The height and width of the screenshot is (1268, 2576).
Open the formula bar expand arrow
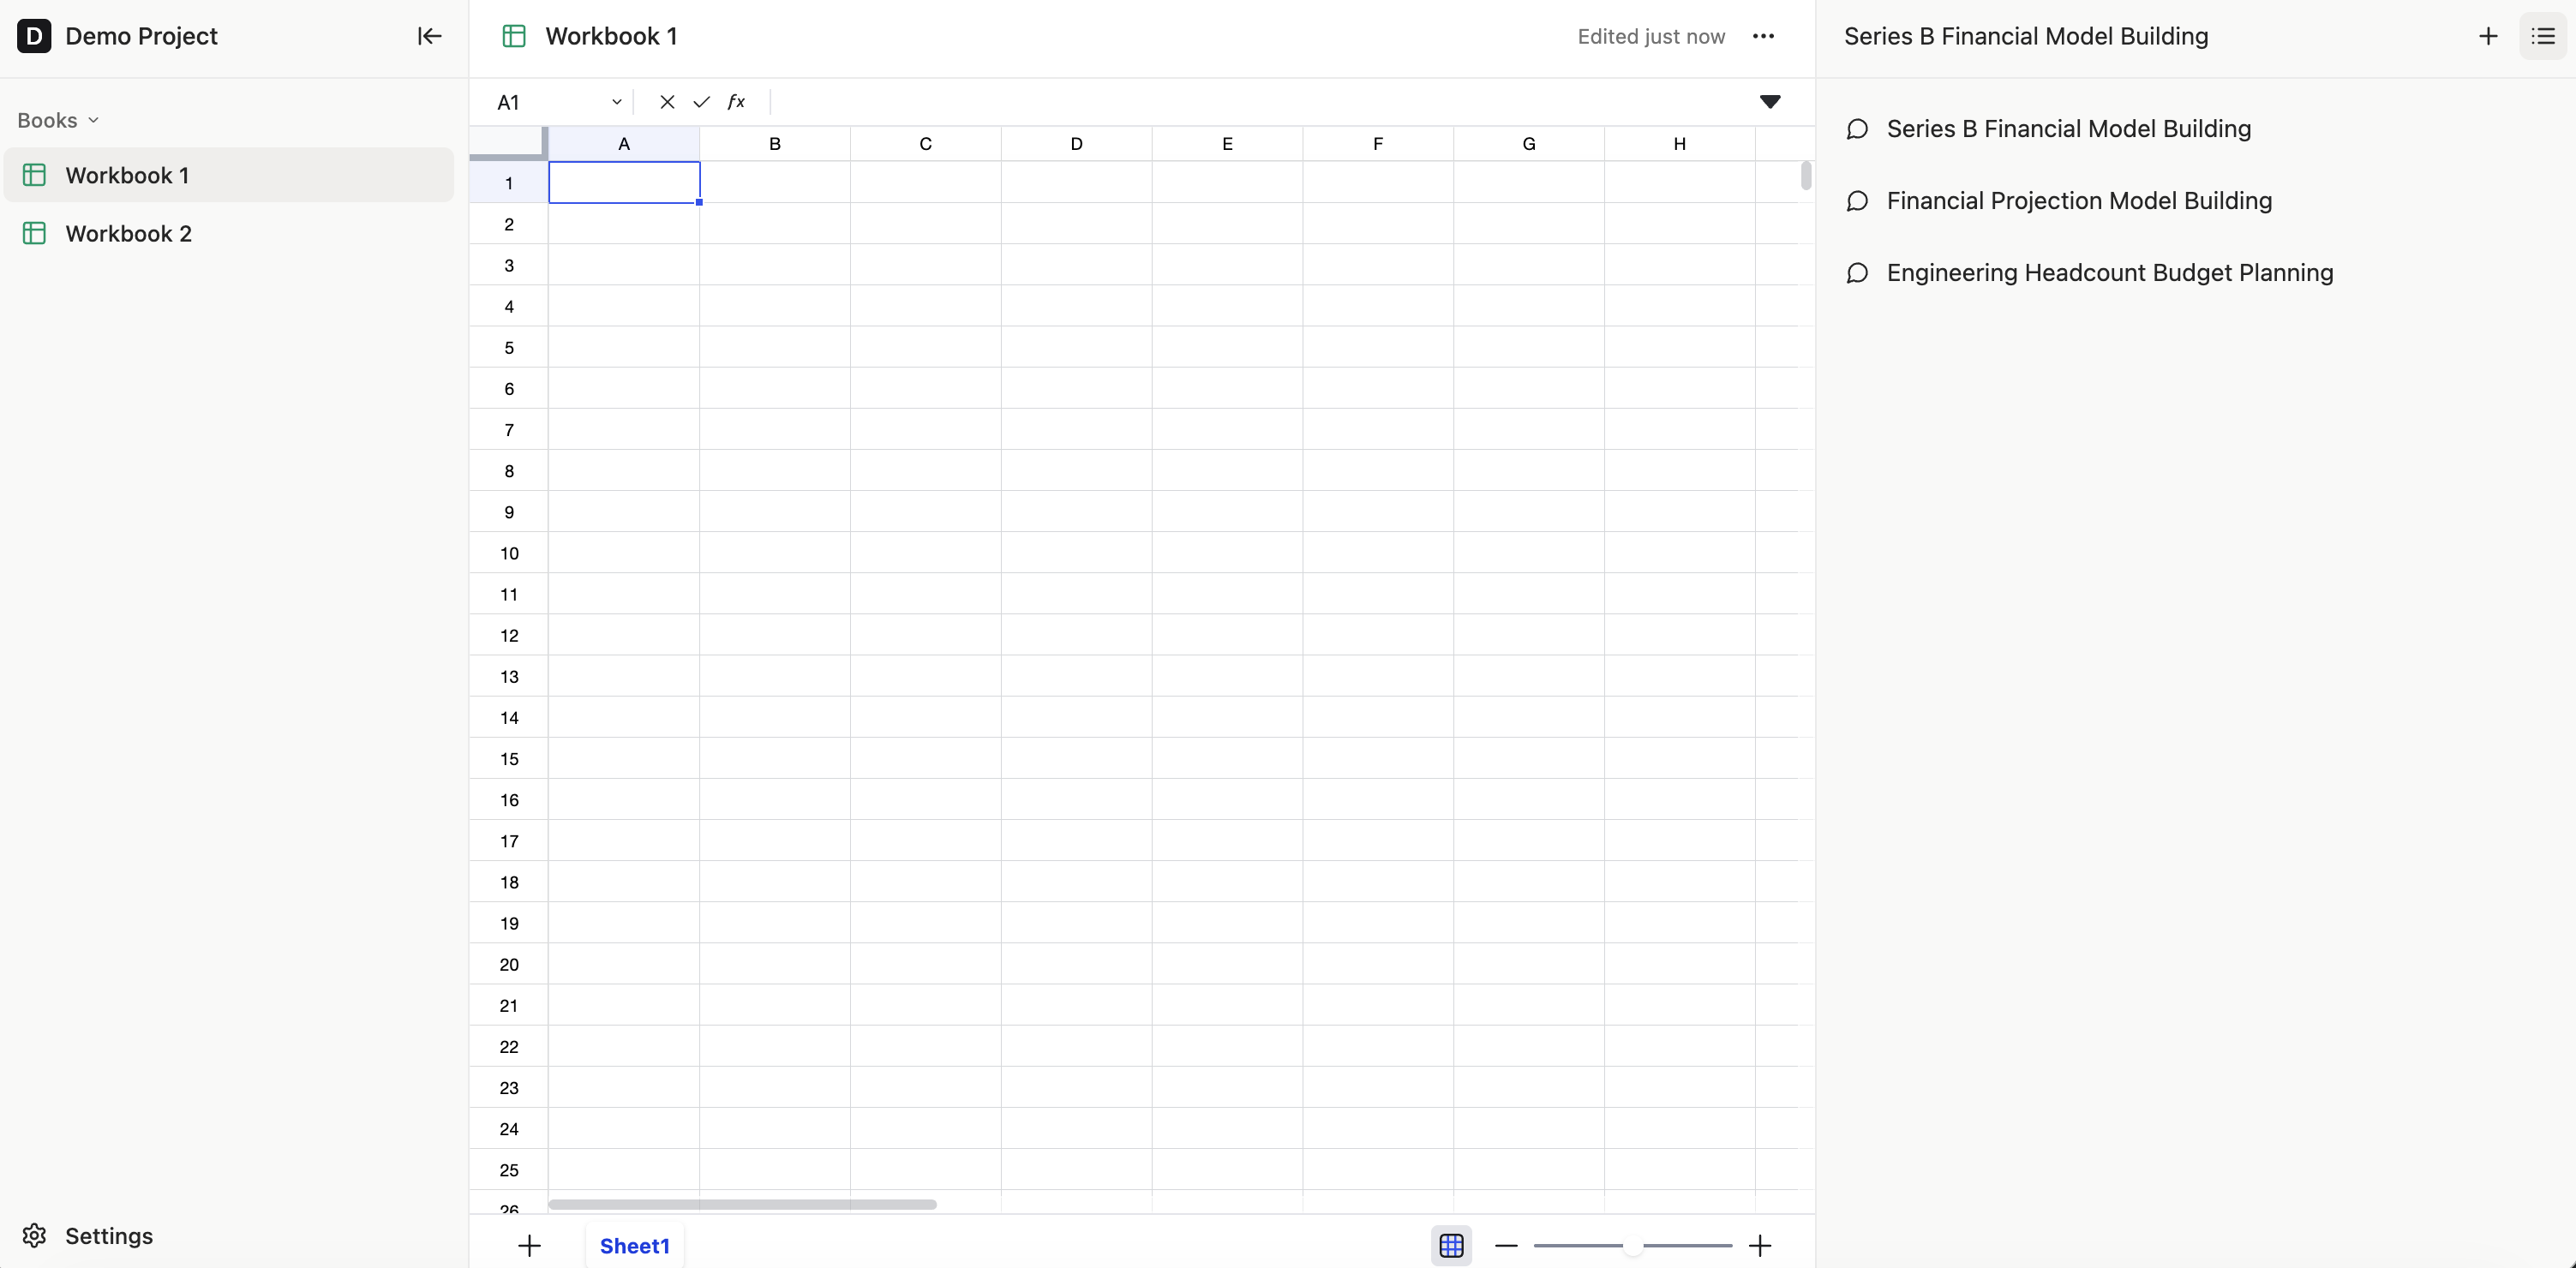coord(1770,101)
